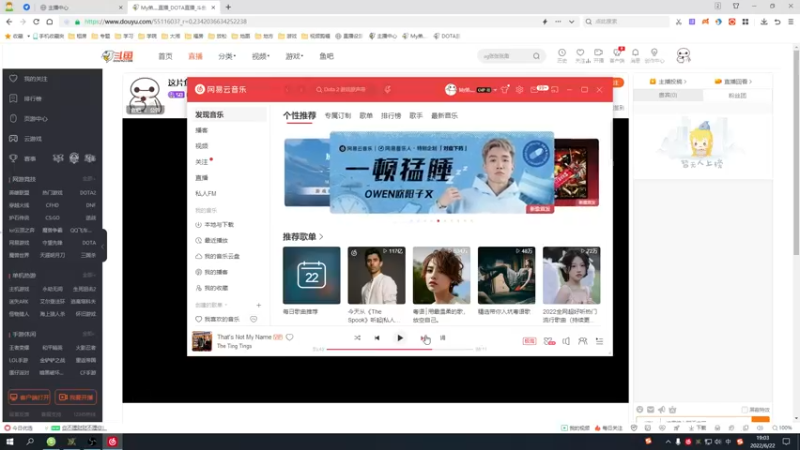Switch to mini player mode icon
This screenshot has height=450, width=800.
coord(555,89)
